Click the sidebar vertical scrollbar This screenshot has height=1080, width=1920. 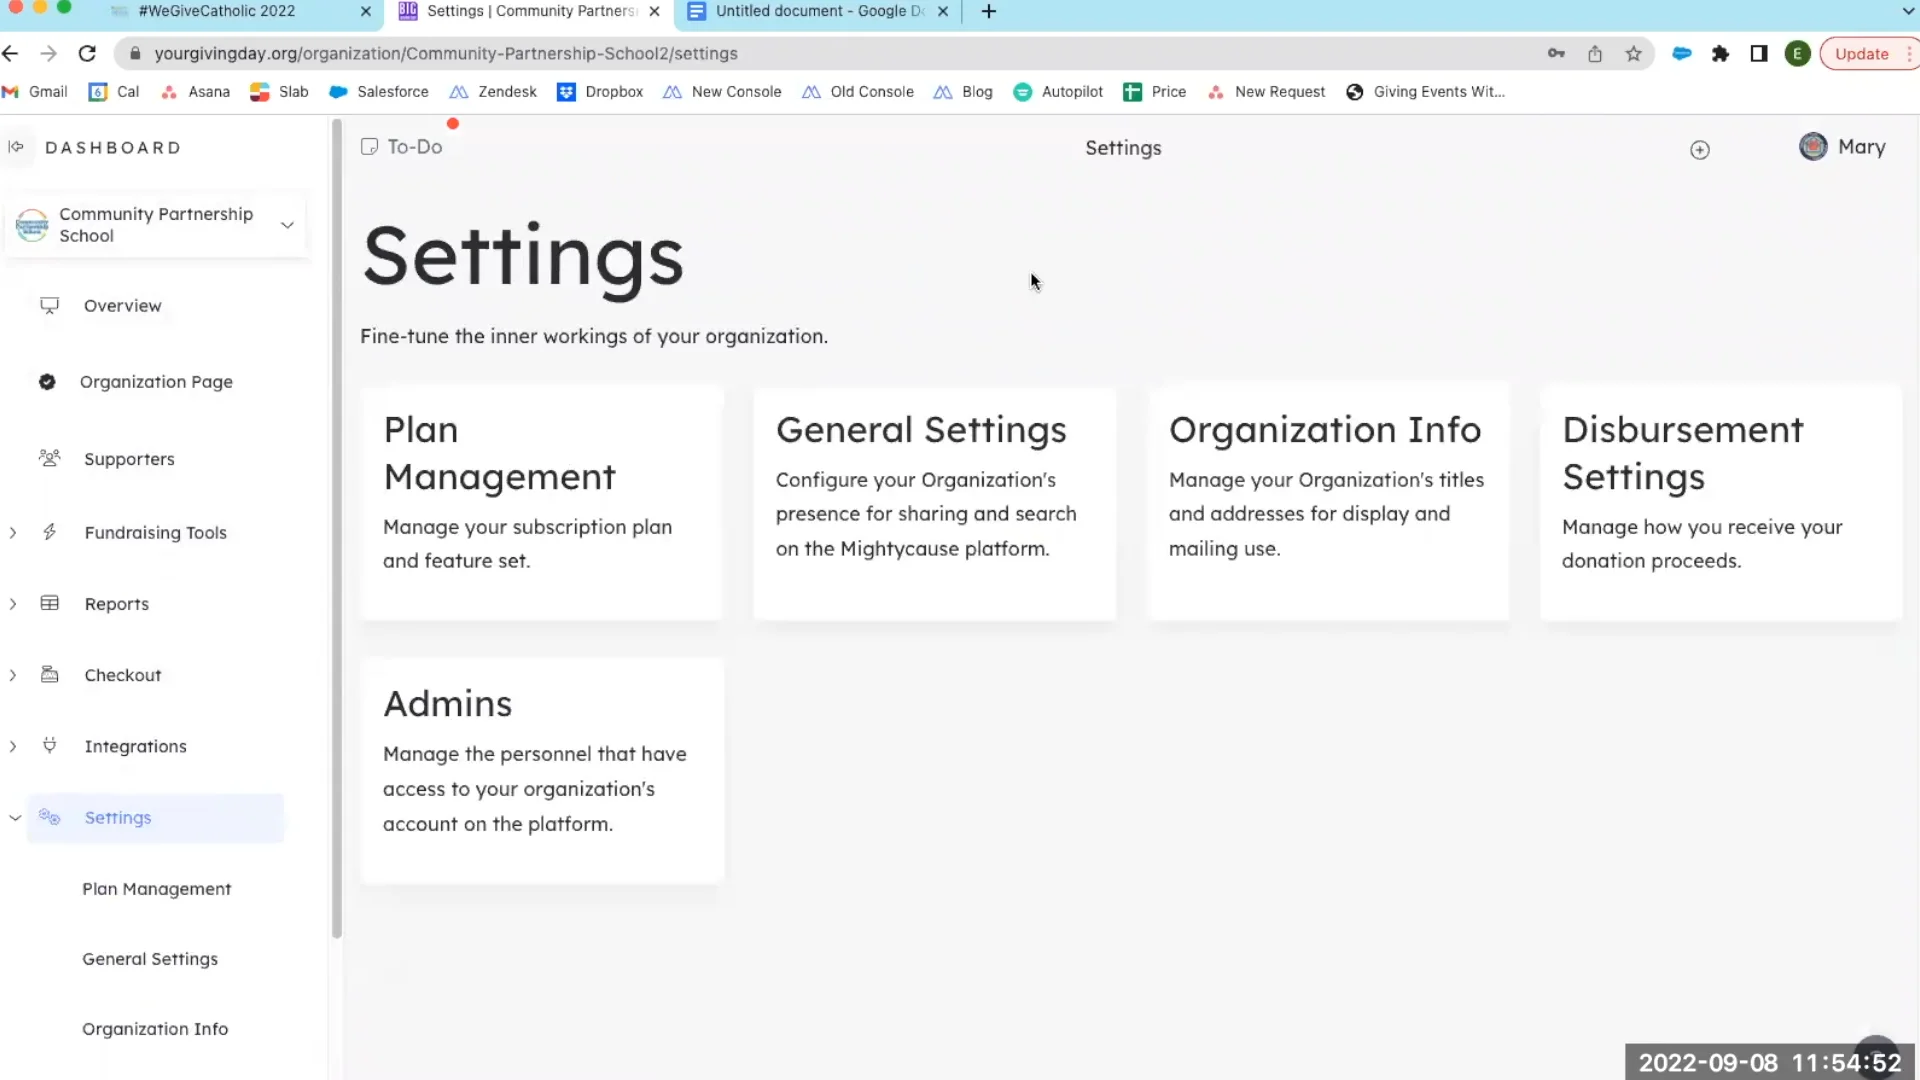[337, 530]
